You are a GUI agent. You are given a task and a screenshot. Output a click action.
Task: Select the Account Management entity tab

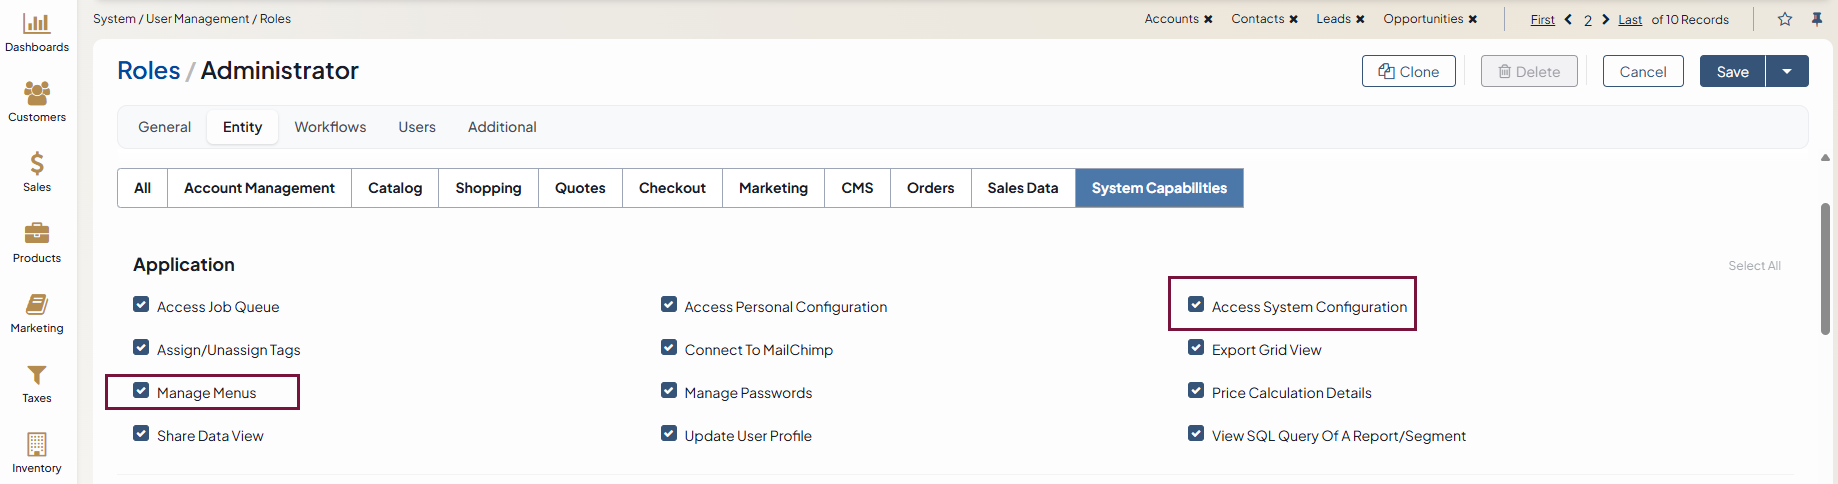click(x=259, y=188)
